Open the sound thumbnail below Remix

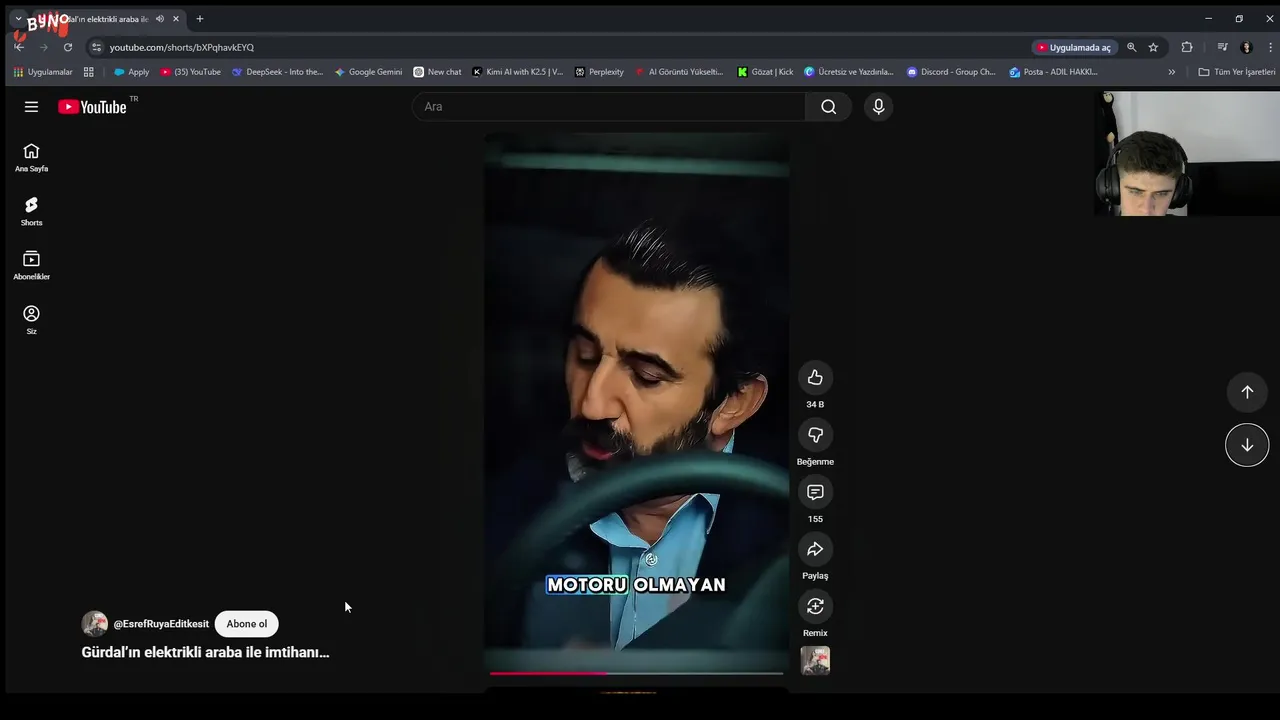point(815,661)
